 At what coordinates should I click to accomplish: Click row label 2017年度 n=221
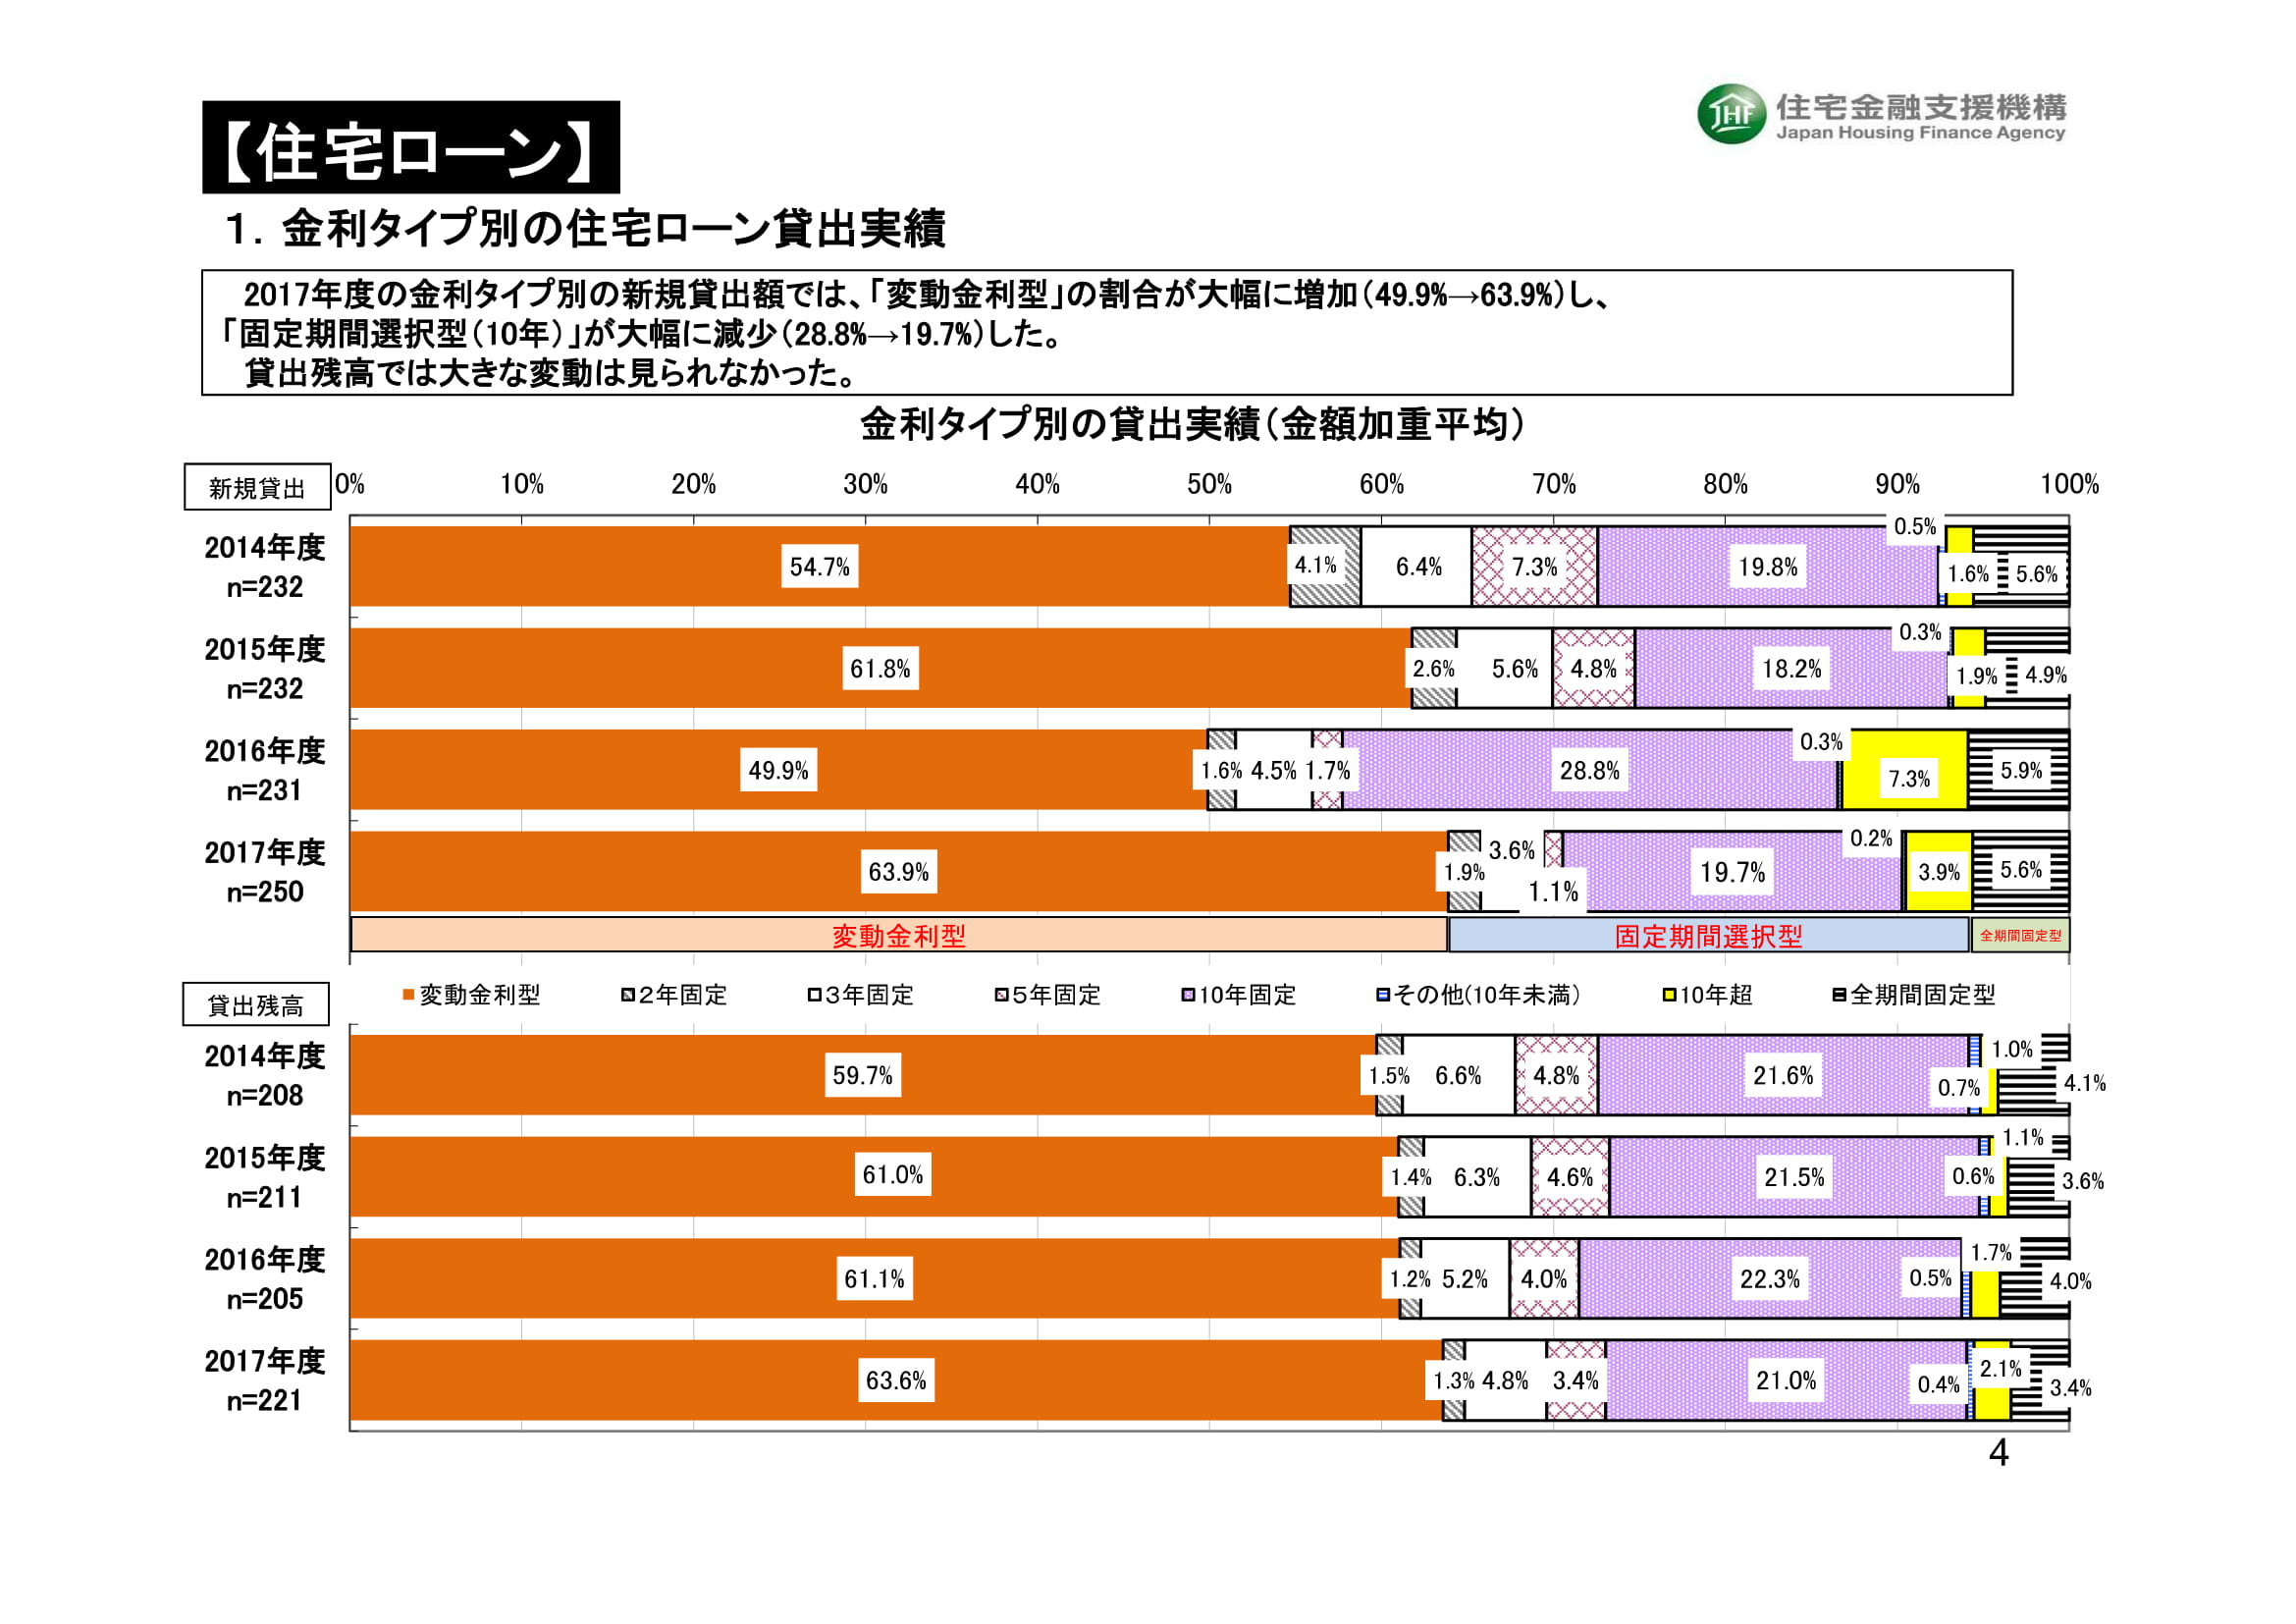pos(265,1381)
